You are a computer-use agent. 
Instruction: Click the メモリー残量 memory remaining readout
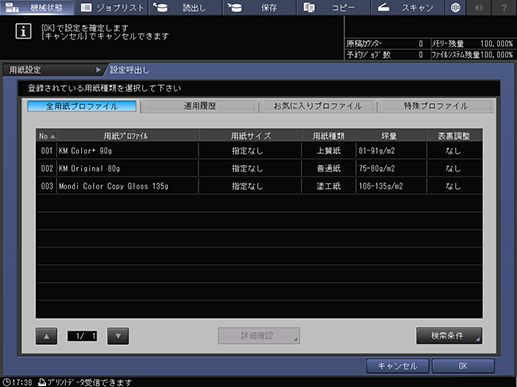tap(472, 44)
